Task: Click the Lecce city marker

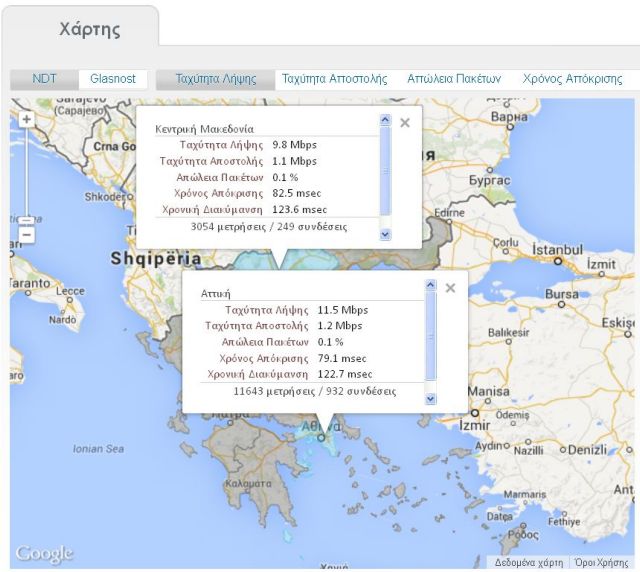Action: (70, 300)
